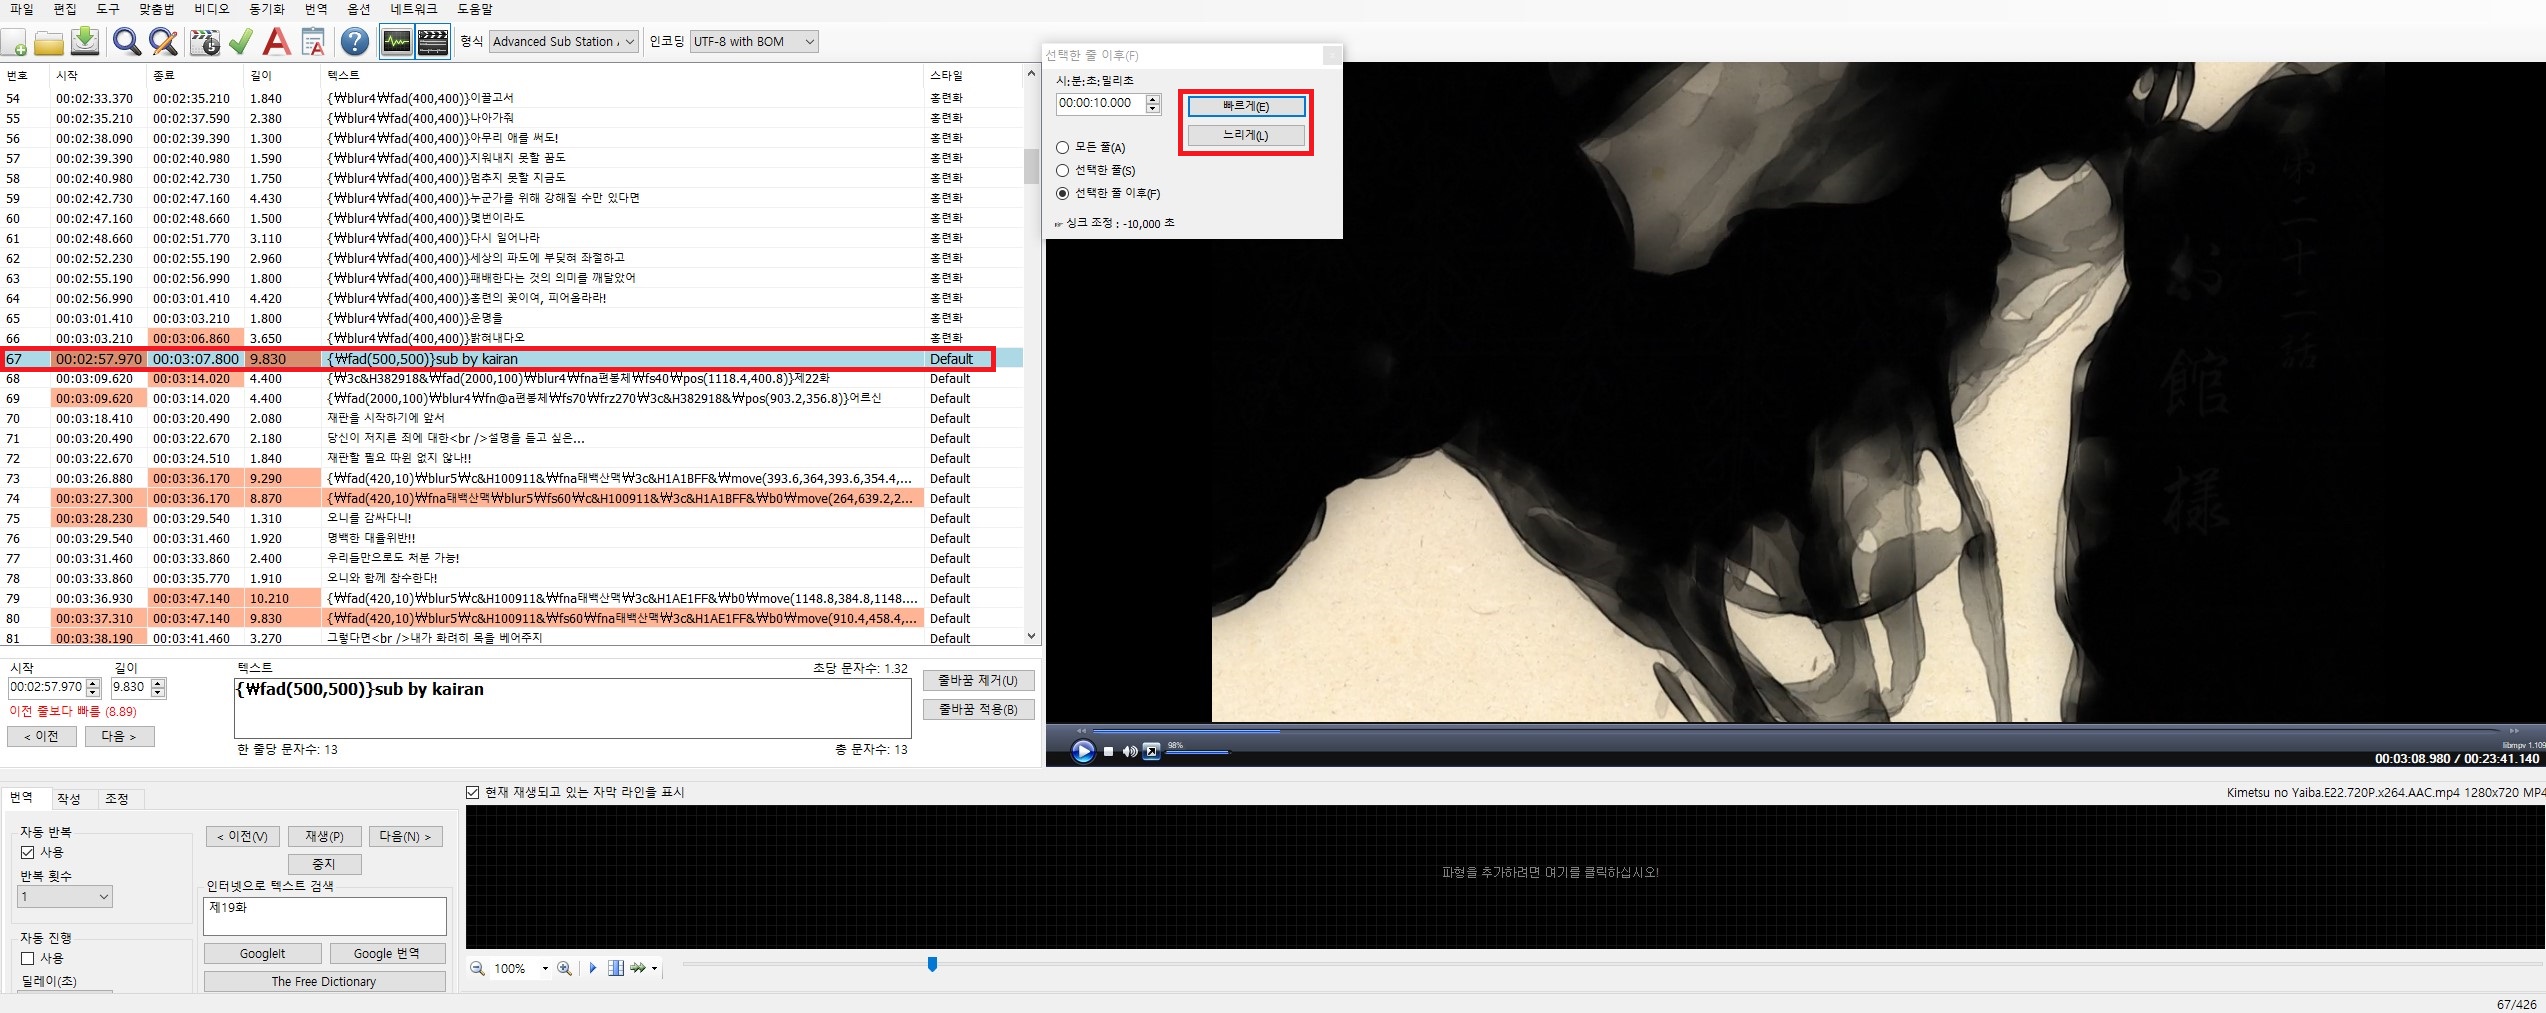The width and height of the screenshot is (2546, 1013).
Task: Click the 줄바꿈 적용(B) button
Action: [978, 710]
